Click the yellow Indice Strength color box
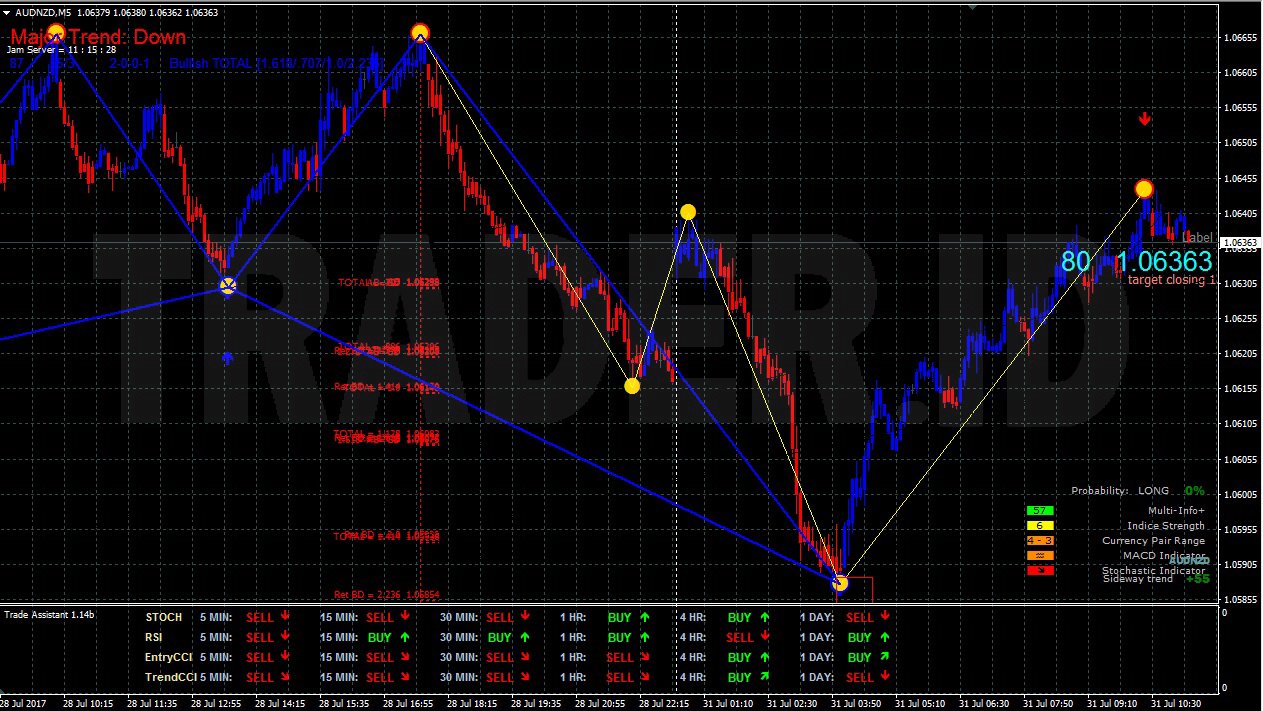This screenshot has width=1263, height=711. [x=1038, y=525]
